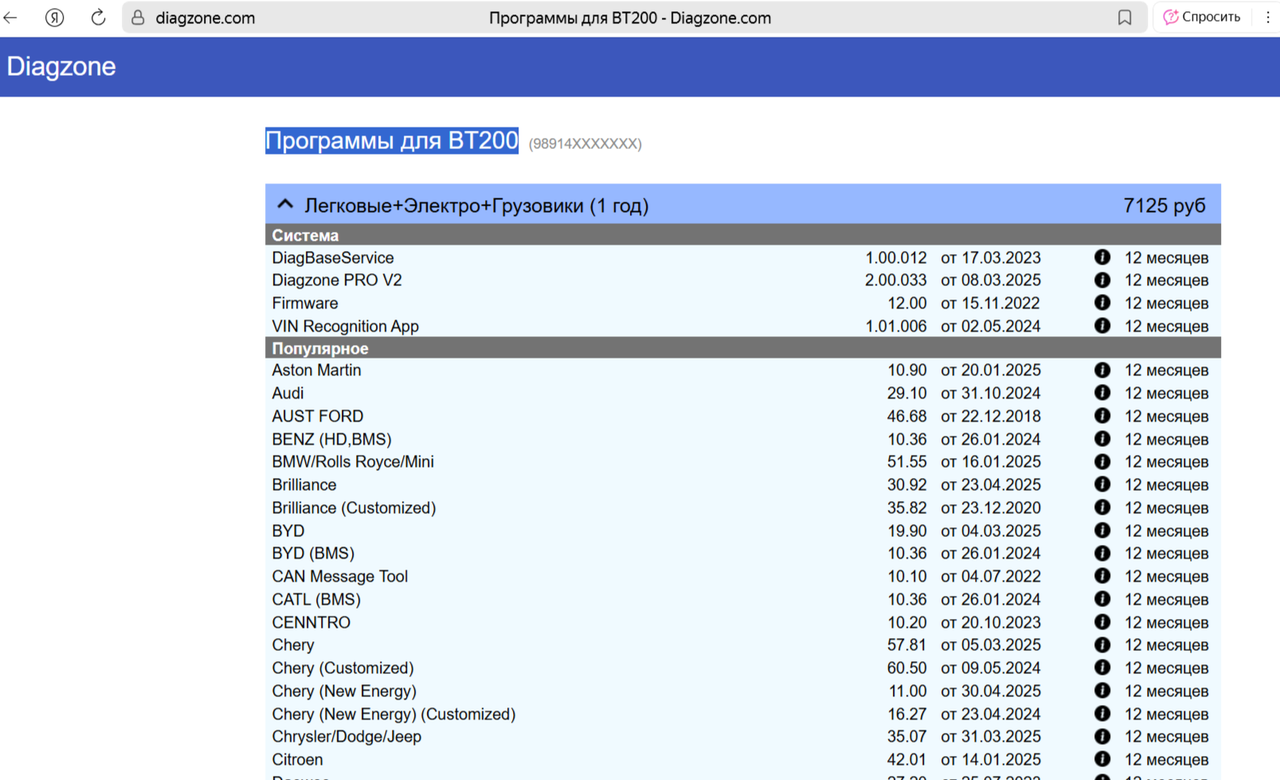Open the browser three-dot menu
This screenshot has width=1280, height=780.
click(1267, 17)
